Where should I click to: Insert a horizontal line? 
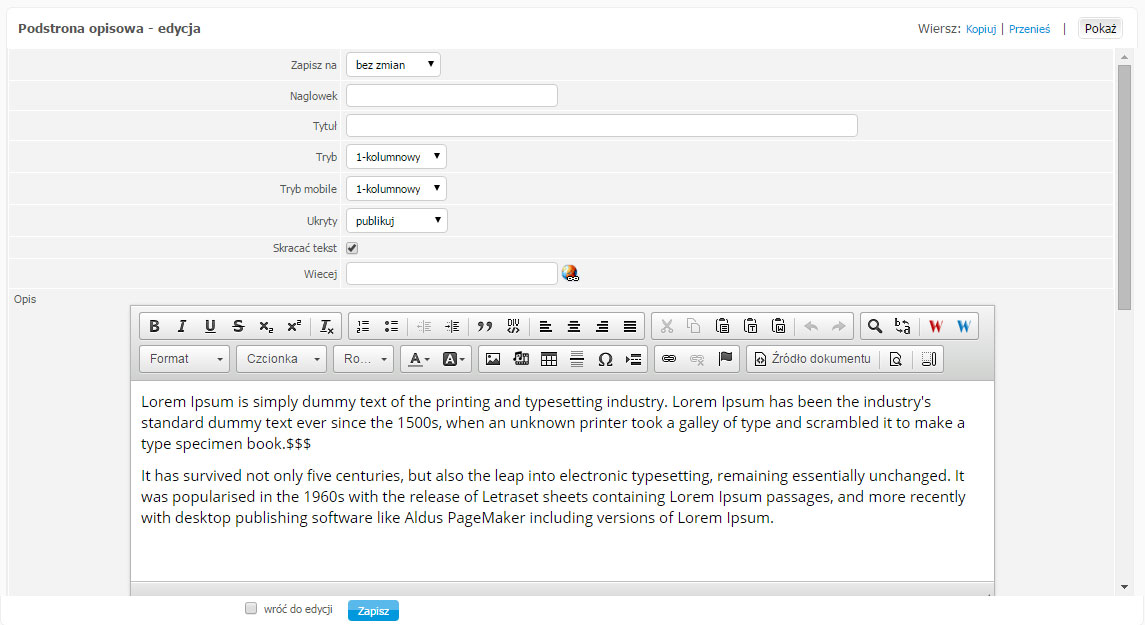(577, 359)
